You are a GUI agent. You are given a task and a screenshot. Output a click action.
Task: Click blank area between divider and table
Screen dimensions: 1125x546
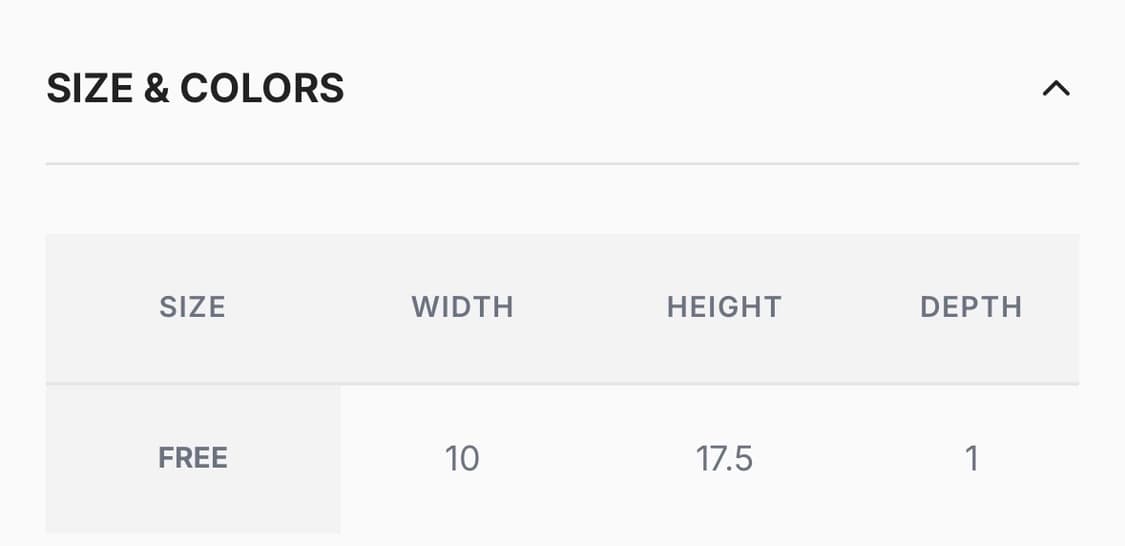562,199
